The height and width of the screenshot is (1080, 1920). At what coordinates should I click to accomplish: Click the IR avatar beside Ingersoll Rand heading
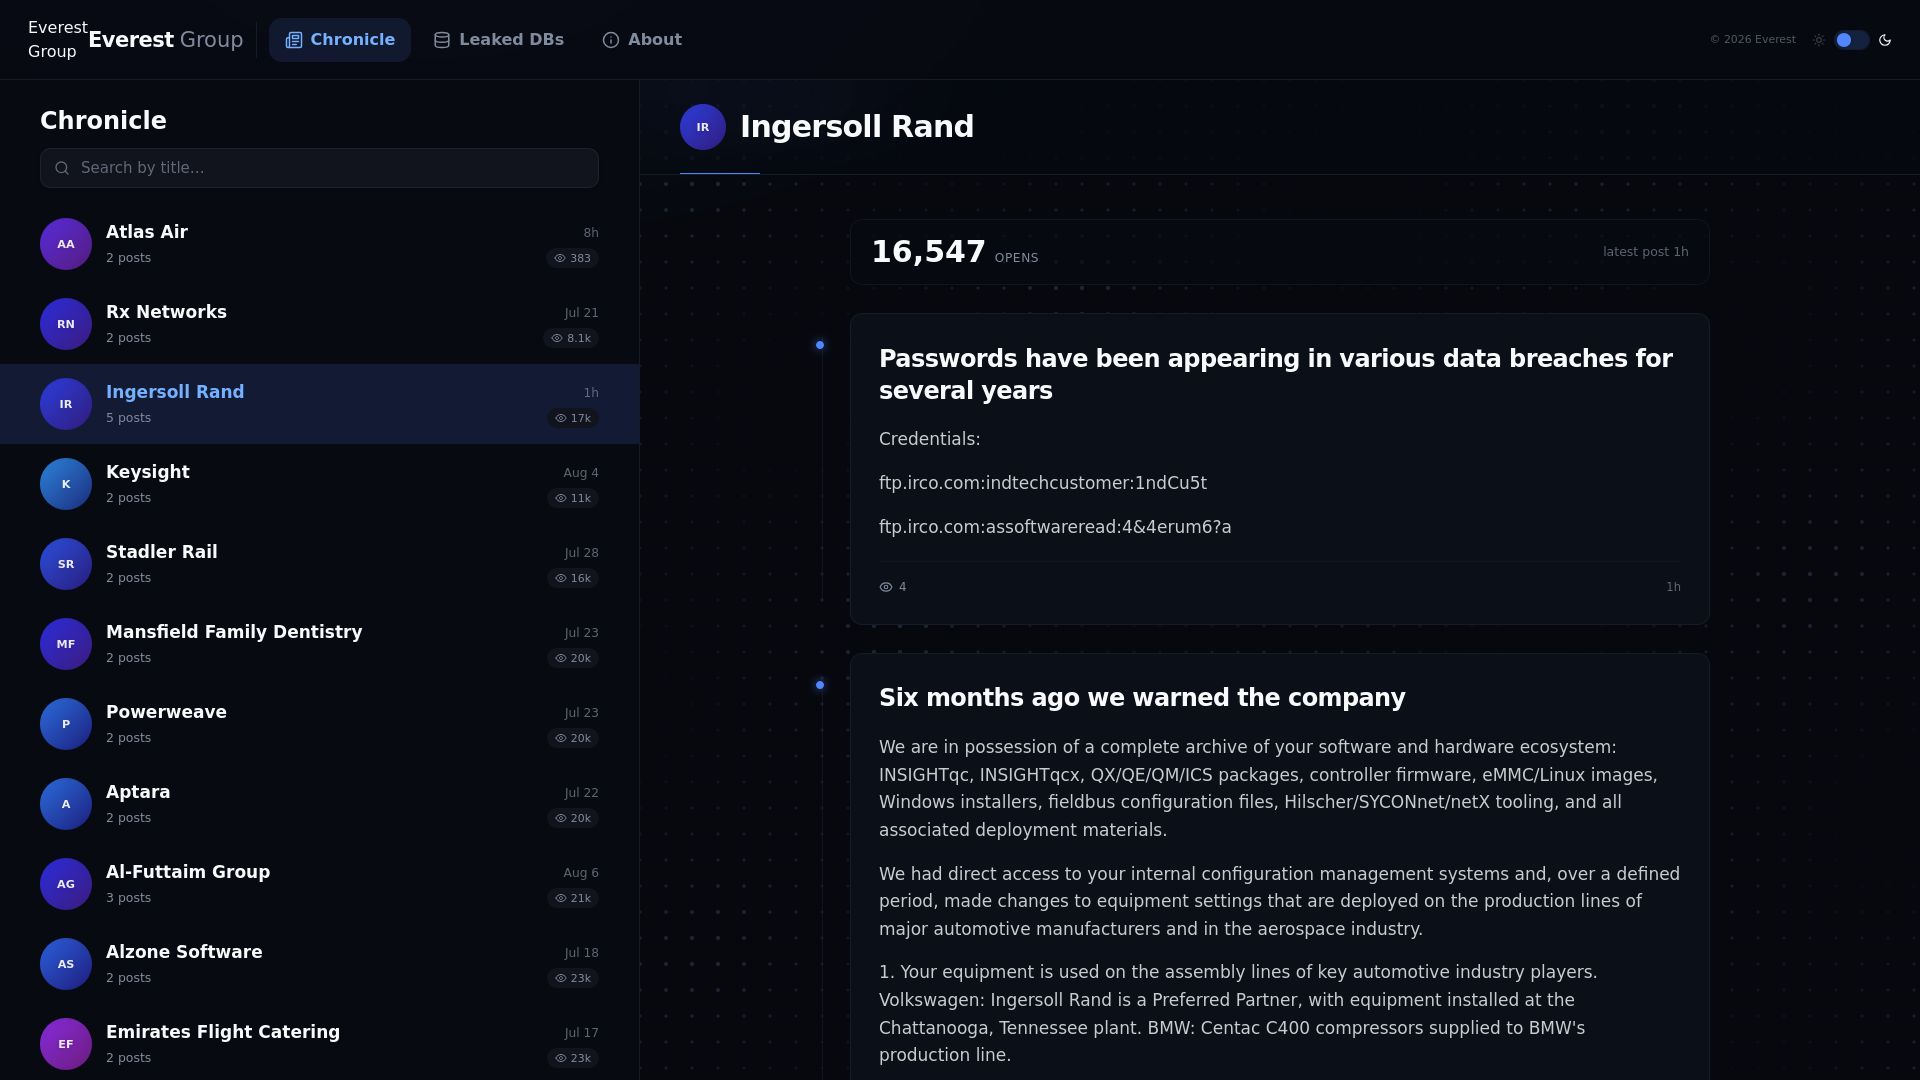click(x=703, y=127)
